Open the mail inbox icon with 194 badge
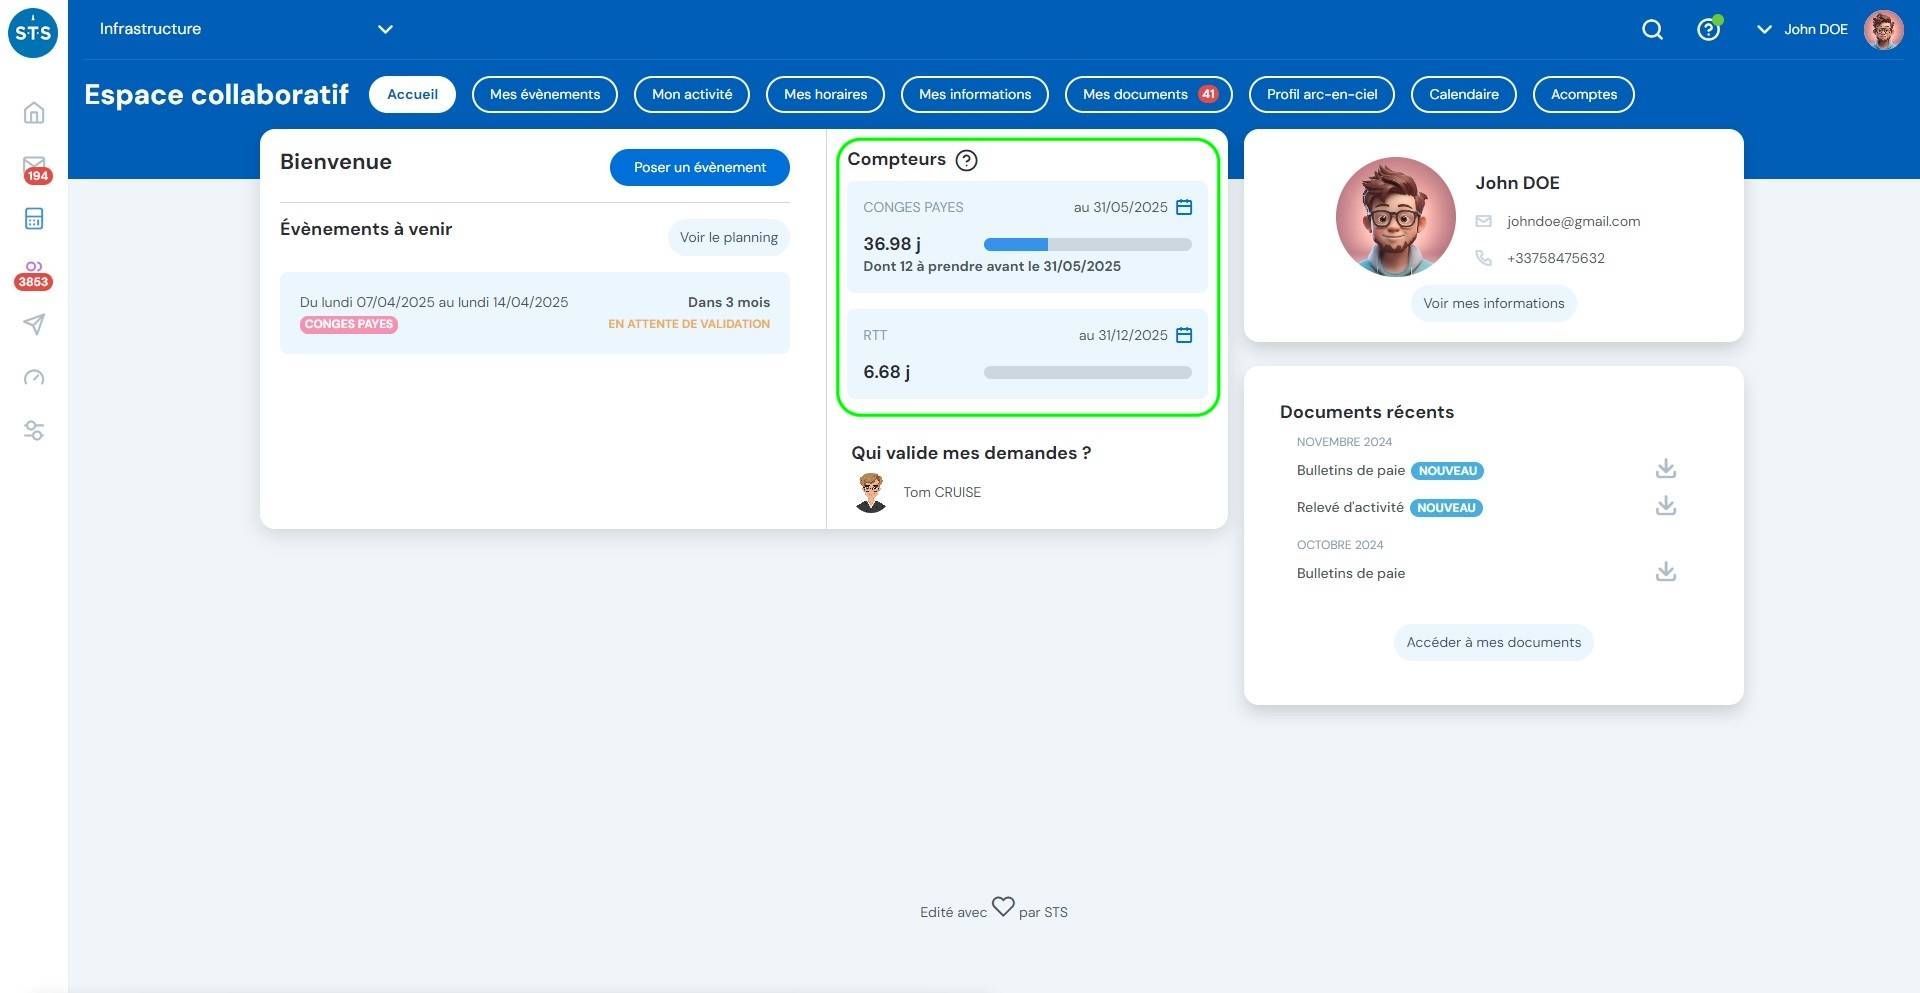This screenshot has height=993, width=1920. coord(34,166)
